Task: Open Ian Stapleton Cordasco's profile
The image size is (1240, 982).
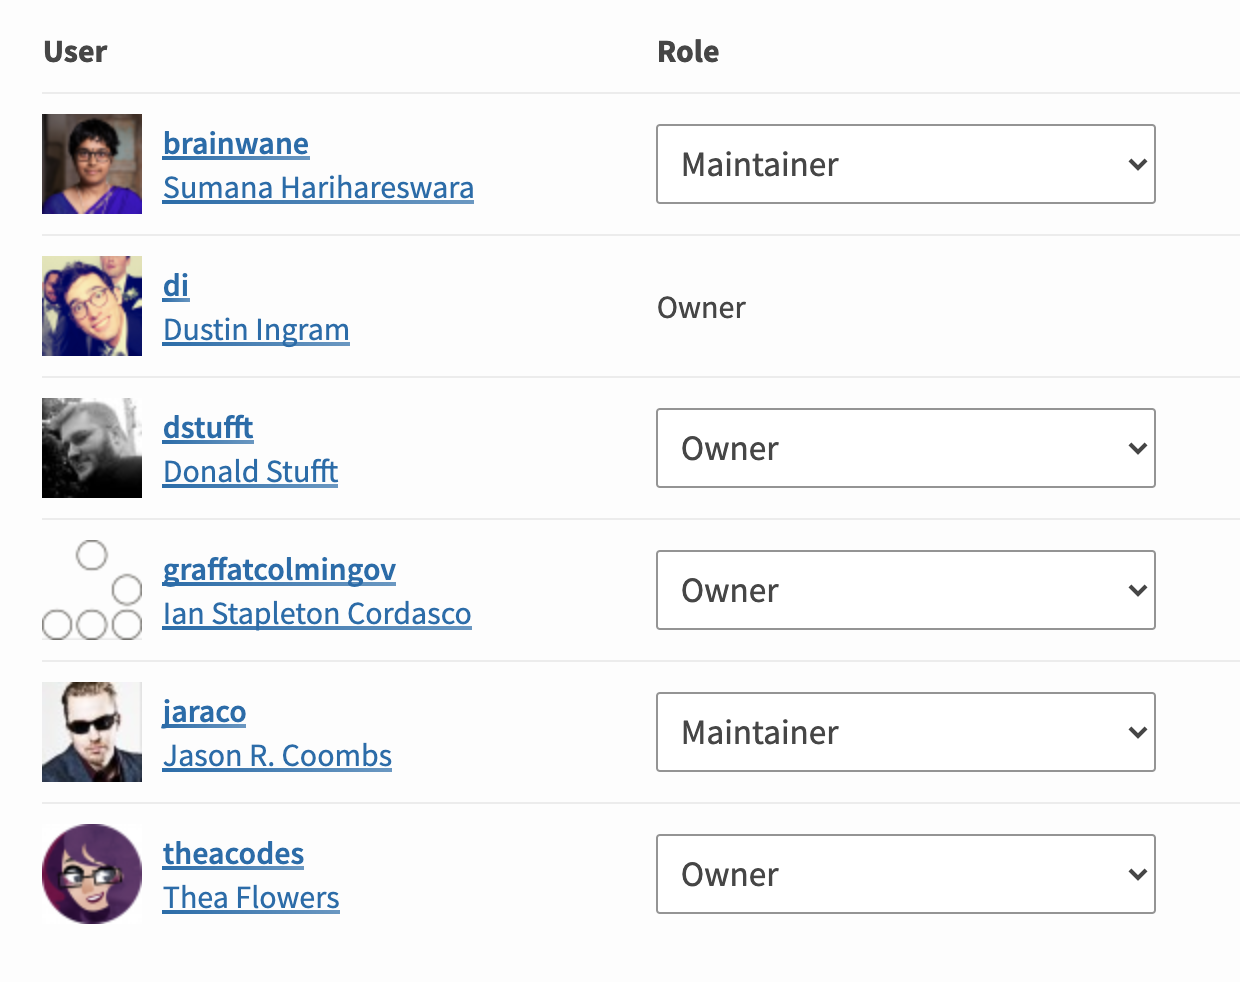Action: click(317, 613)
